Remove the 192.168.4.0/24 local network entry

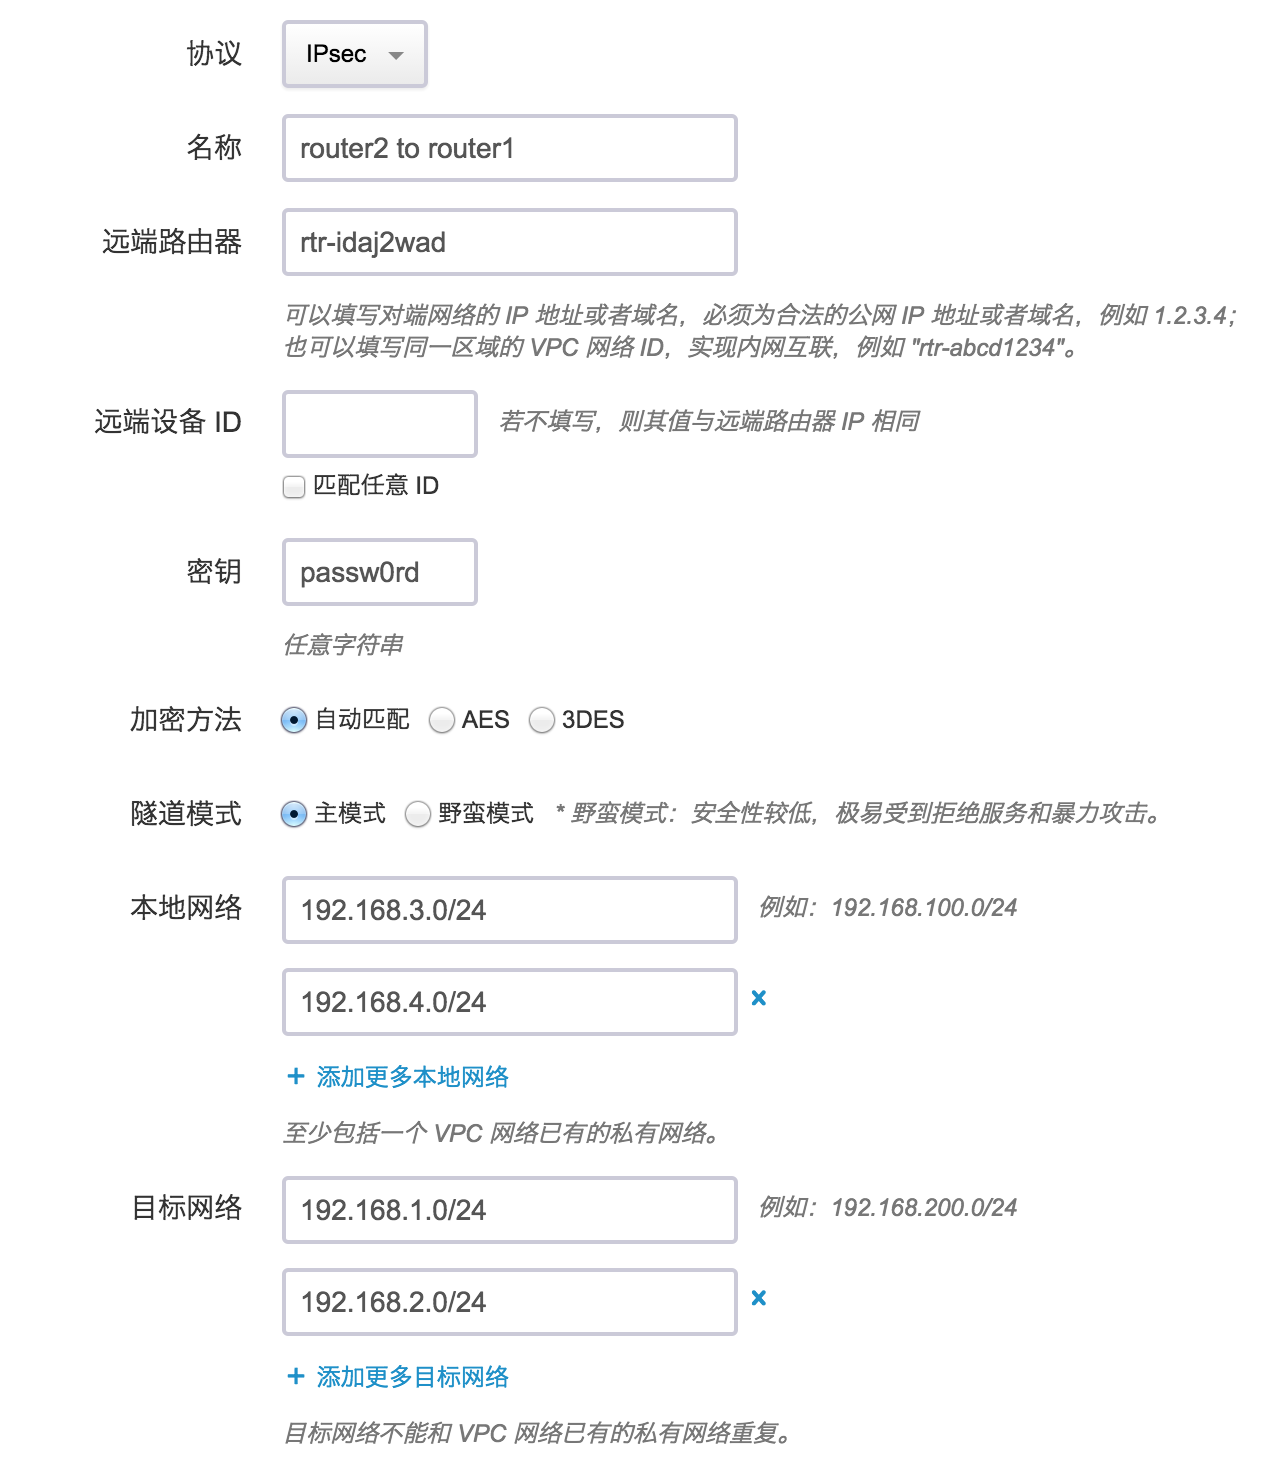pos(759,998)
